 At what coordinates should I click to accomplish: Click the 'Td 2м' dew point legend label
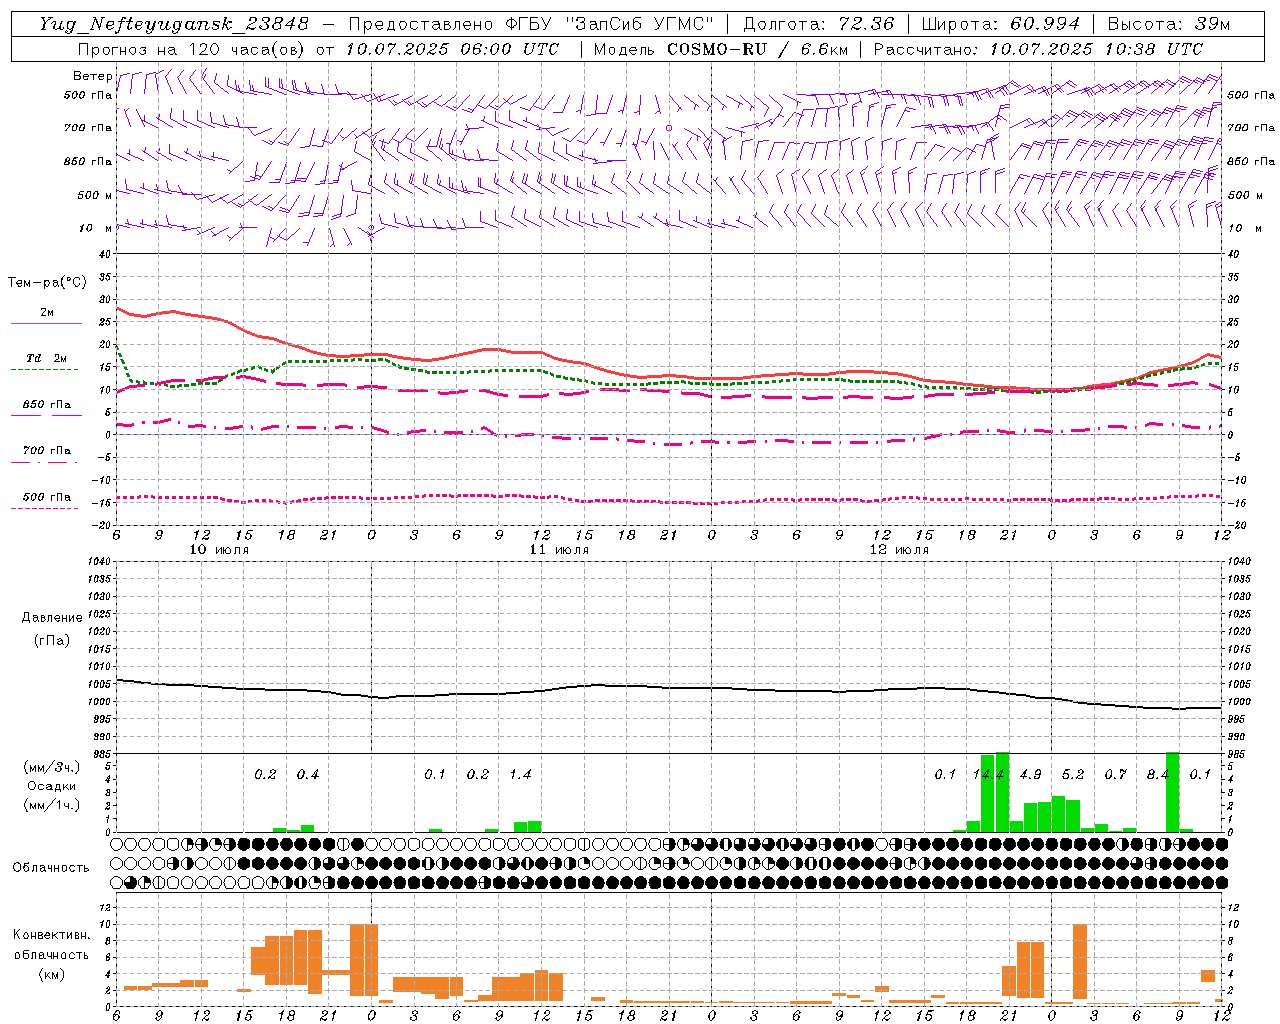tap(46, 358)
